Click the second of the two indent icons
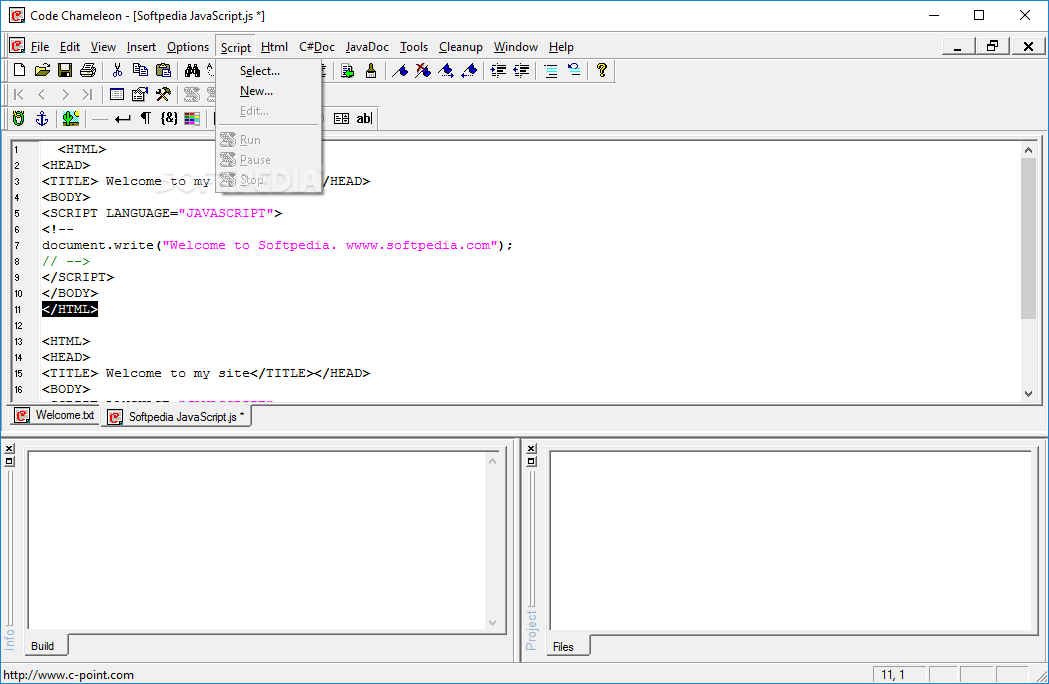This screenshot has width=1049, height=684. [x=521, y=70]
